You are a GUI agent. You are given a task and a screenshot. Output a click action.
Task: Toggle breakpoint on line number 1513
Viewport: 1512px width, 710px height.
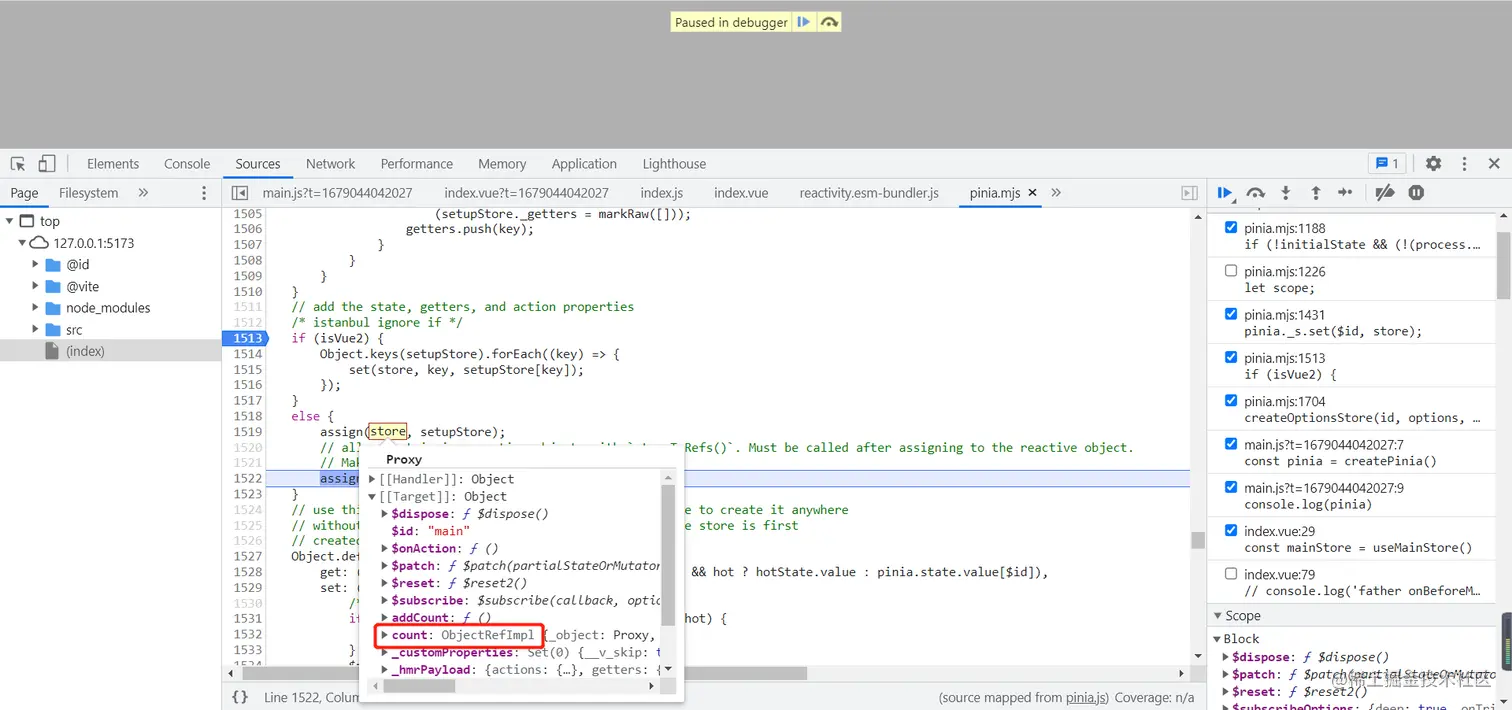point(247,338)
